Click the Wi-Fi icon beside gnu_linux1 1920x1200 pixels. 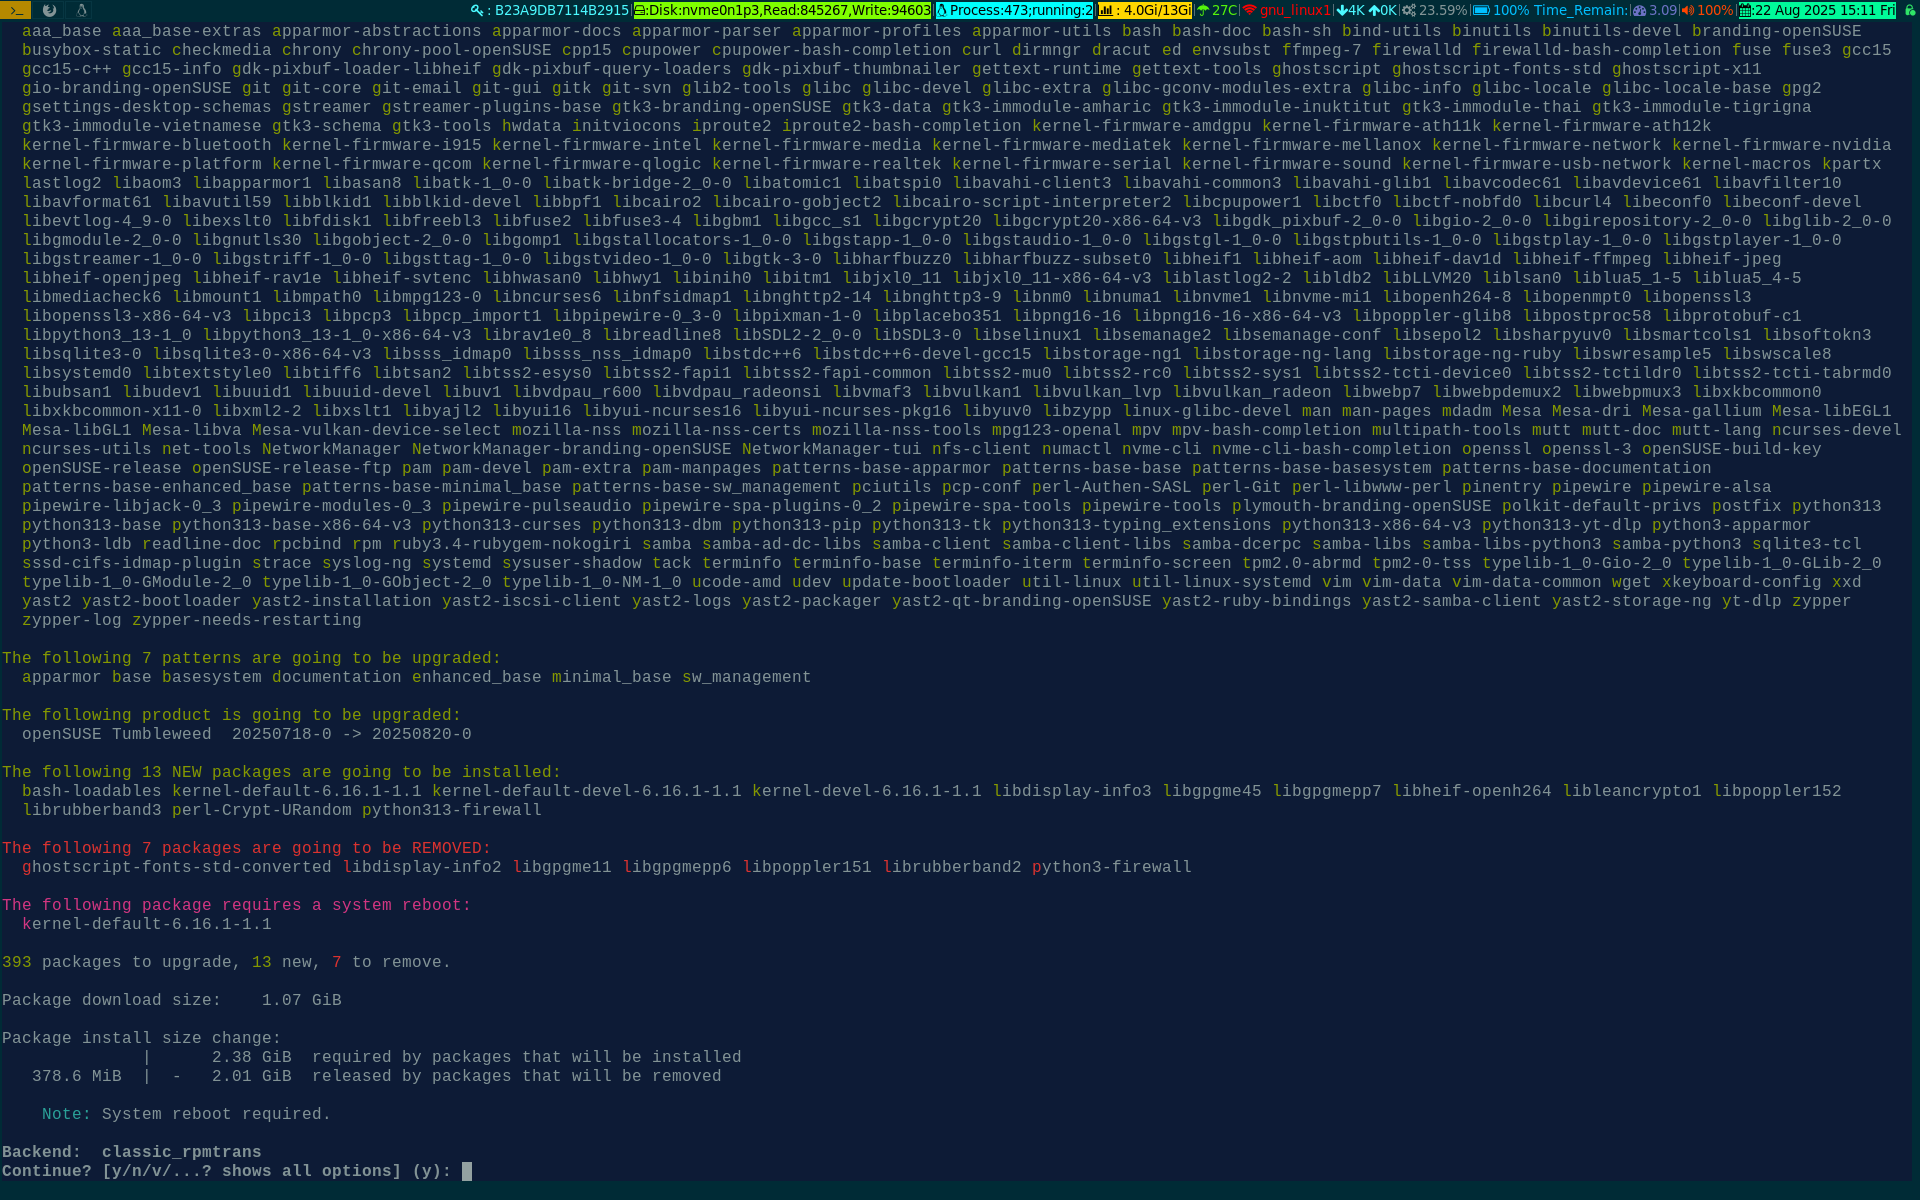(x=1249, y=10)
